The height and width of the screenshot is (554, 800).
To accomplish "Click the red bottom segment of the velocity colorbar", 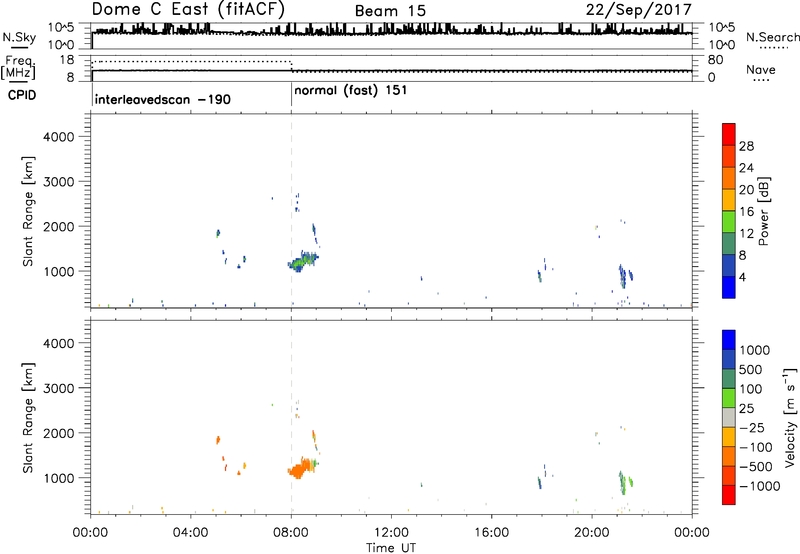I will (729, 495).
